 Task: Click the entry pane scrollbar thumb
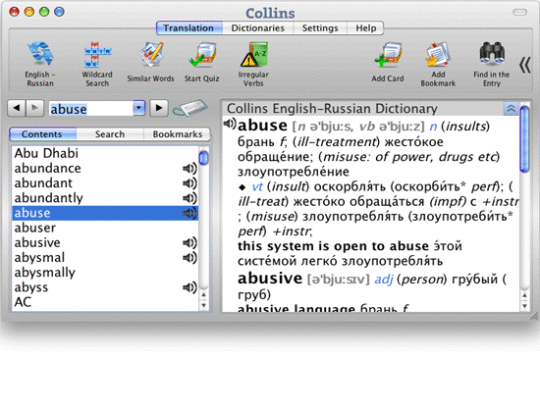point(525,139)
